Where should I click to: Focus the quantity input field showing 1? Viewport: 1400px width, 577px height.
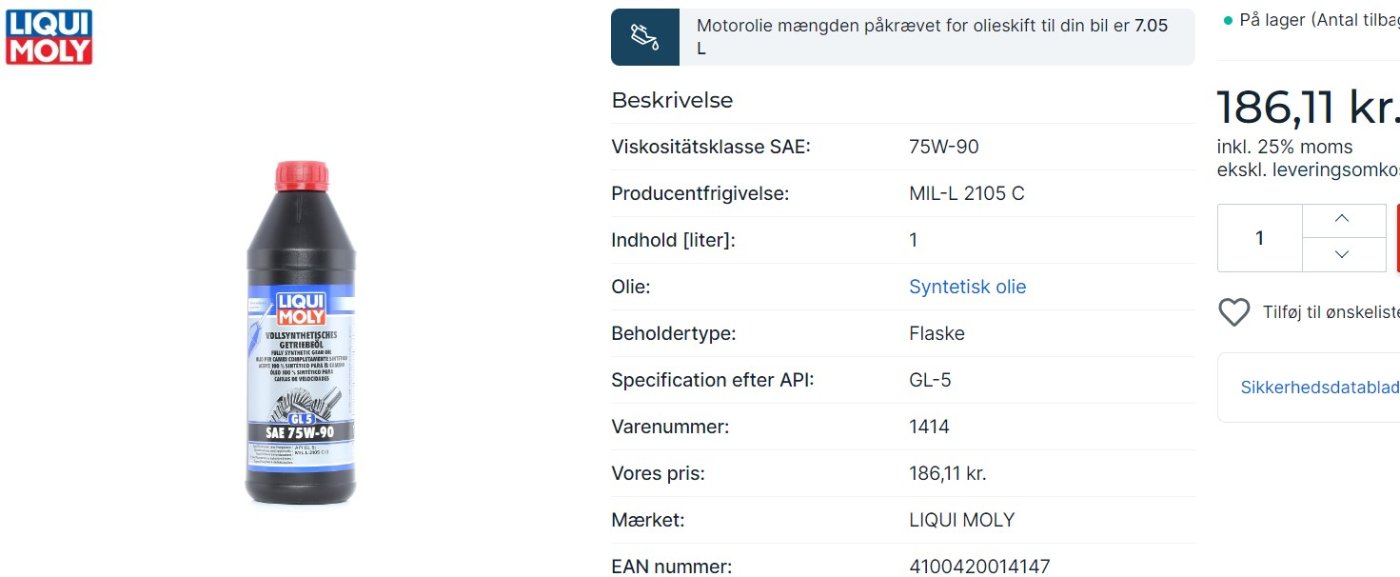coord(1260,238)
